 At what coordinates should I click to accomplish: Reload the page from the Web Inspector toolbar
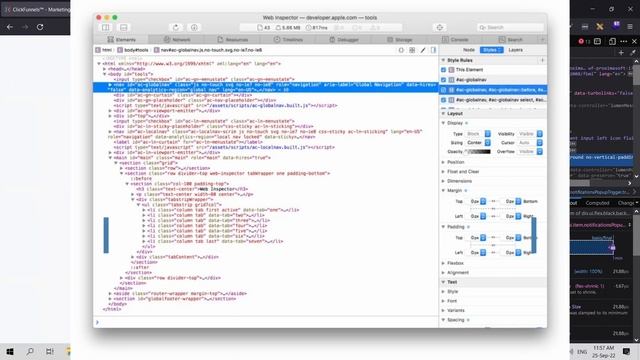pyautogui.click(x=176, y=27)
